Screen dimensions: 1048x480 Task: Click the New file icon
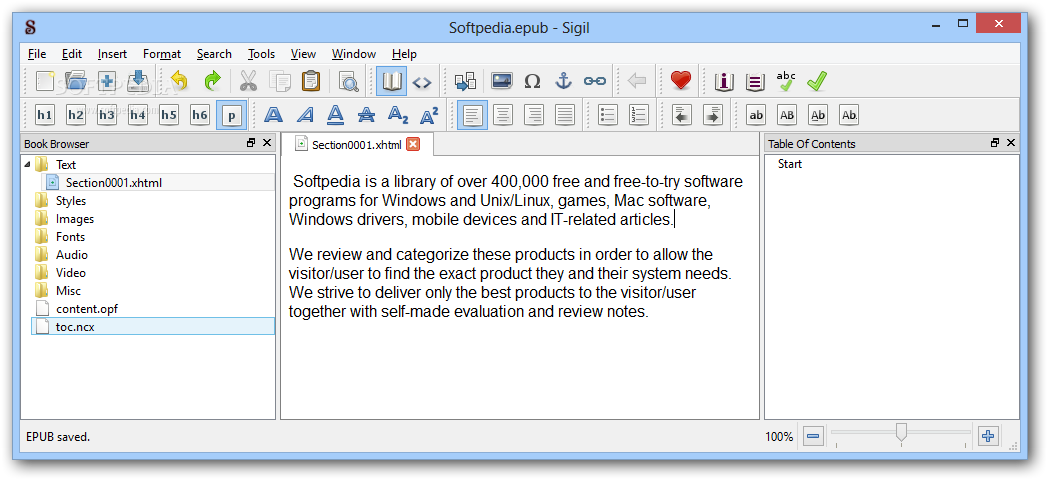click(x=45, y=82)
